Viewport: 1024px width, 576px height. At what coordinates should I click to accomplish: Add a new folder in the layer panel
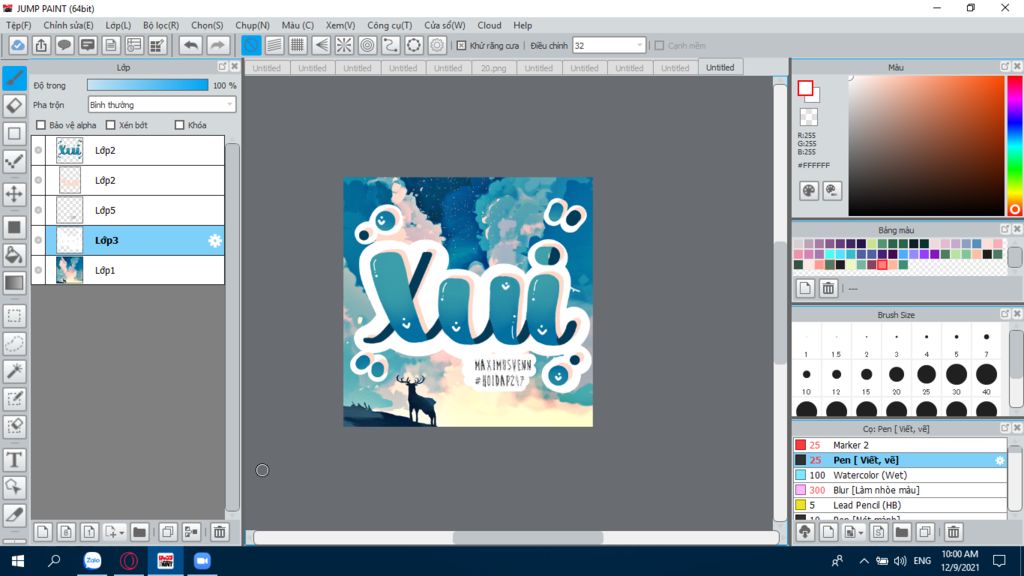pos(139,532)
